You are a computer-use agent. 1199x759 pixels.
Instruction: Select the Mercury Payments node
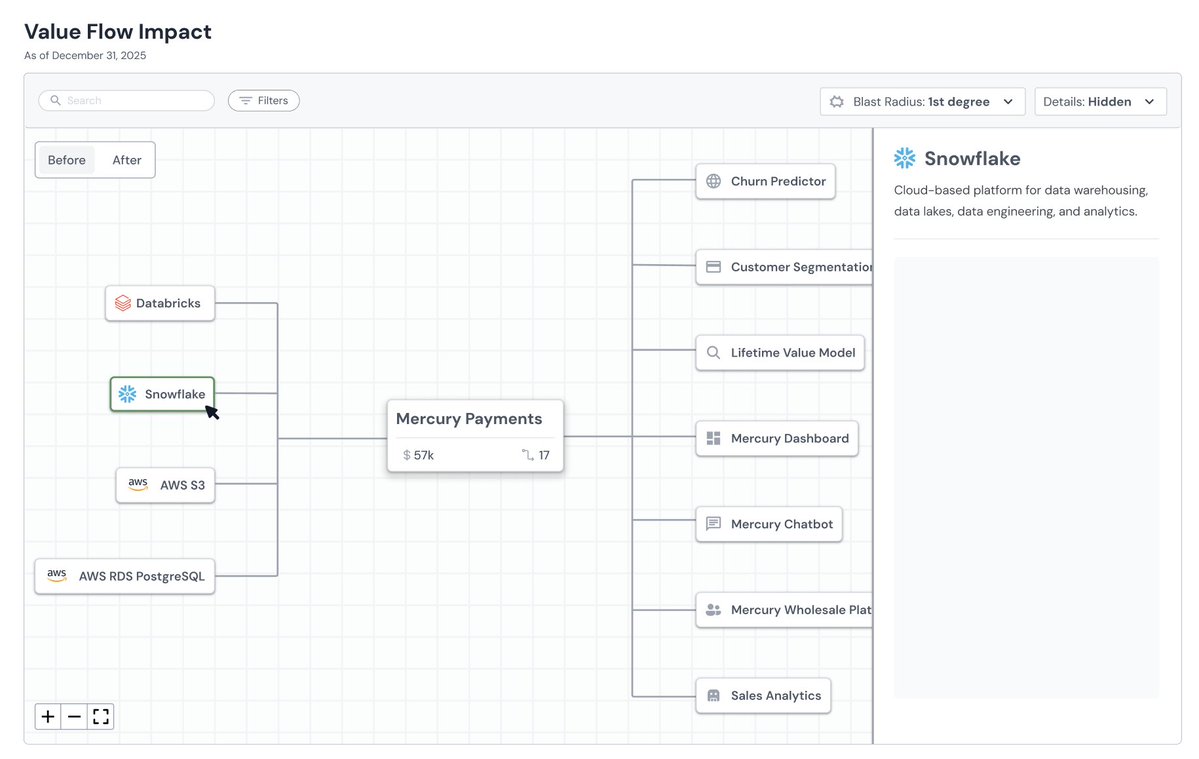point(475,436)
